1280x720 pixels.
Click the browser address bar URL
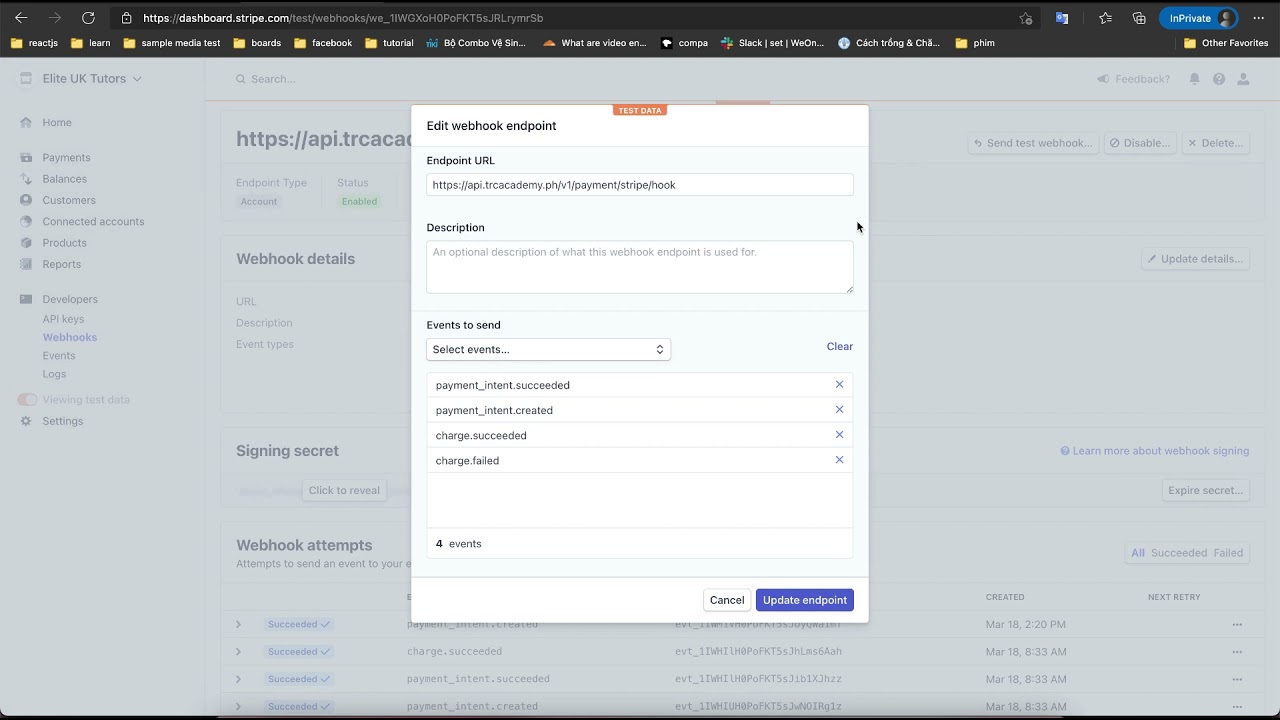[343, 18]
